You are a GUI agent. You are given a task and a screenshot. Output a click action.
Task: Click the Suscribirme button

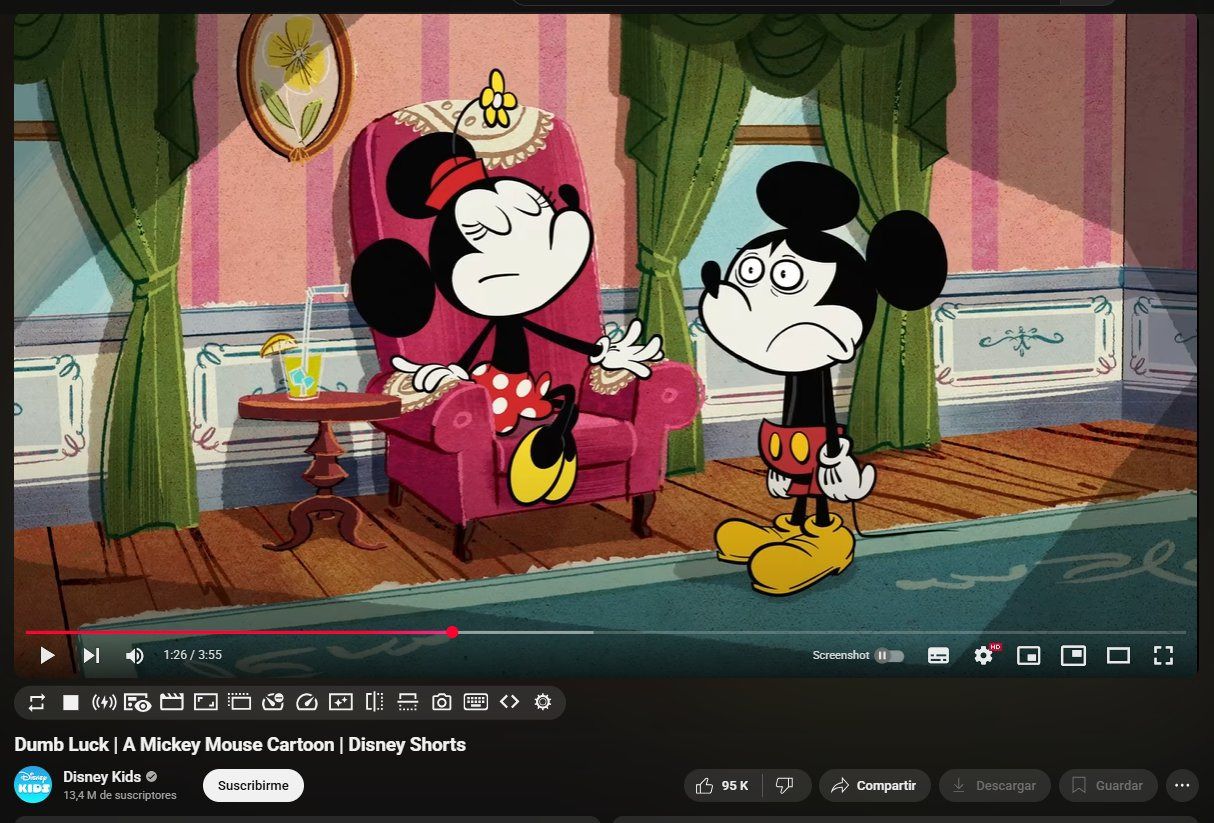tap(253, 785)
